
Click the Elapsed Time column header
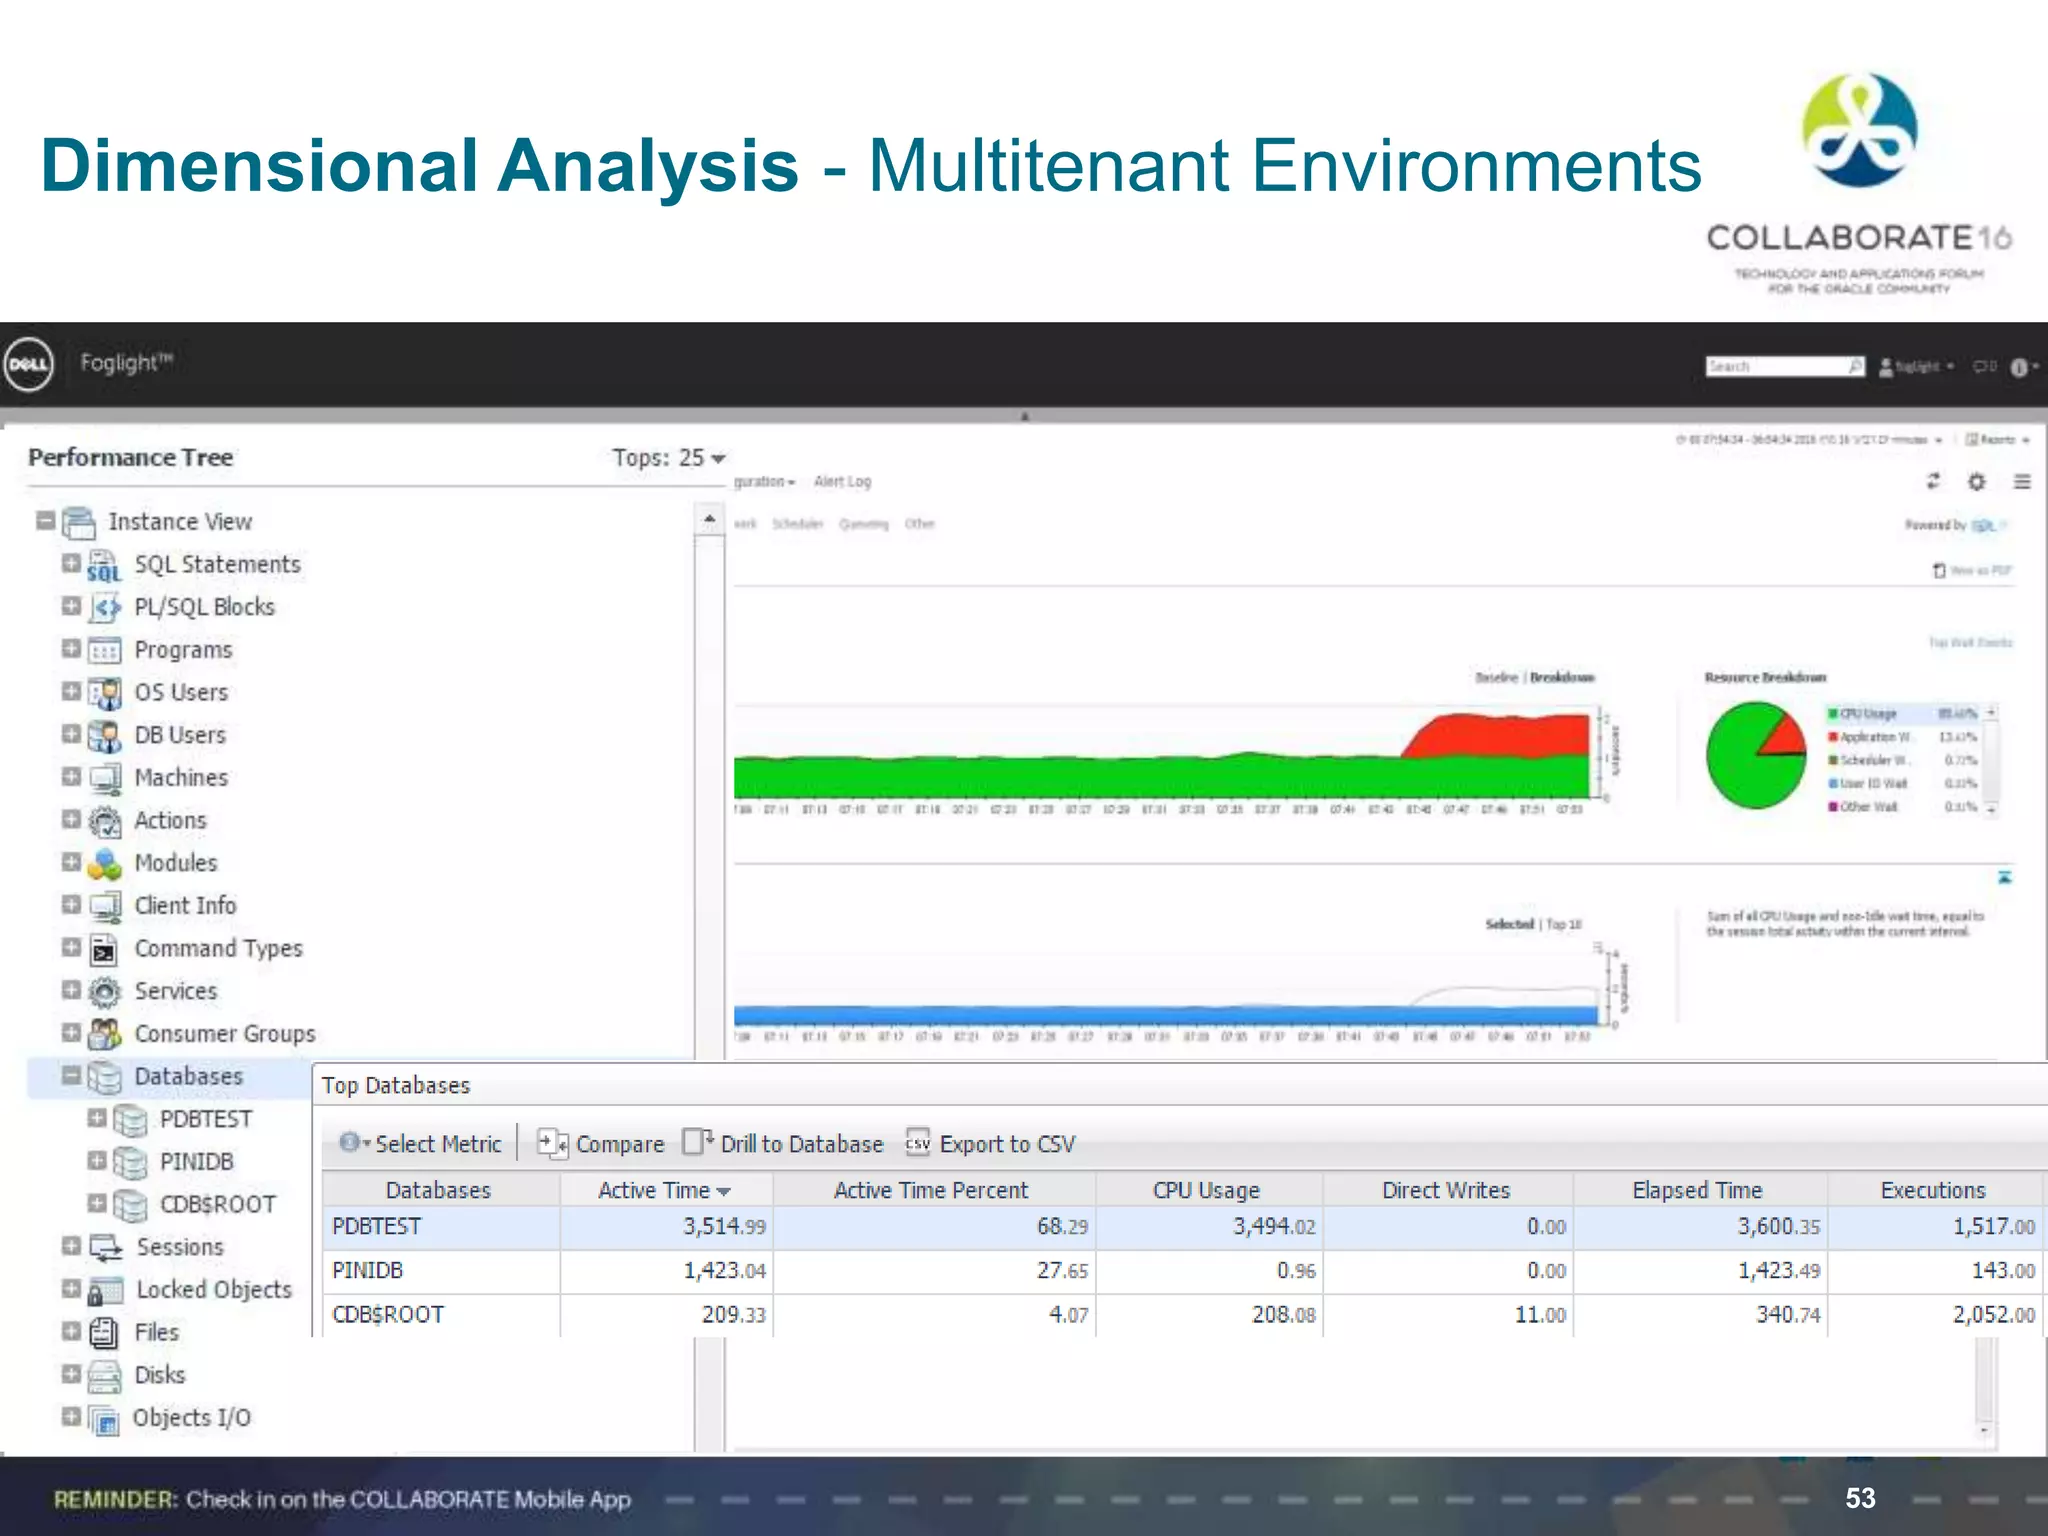(x=1698, y=1190)
